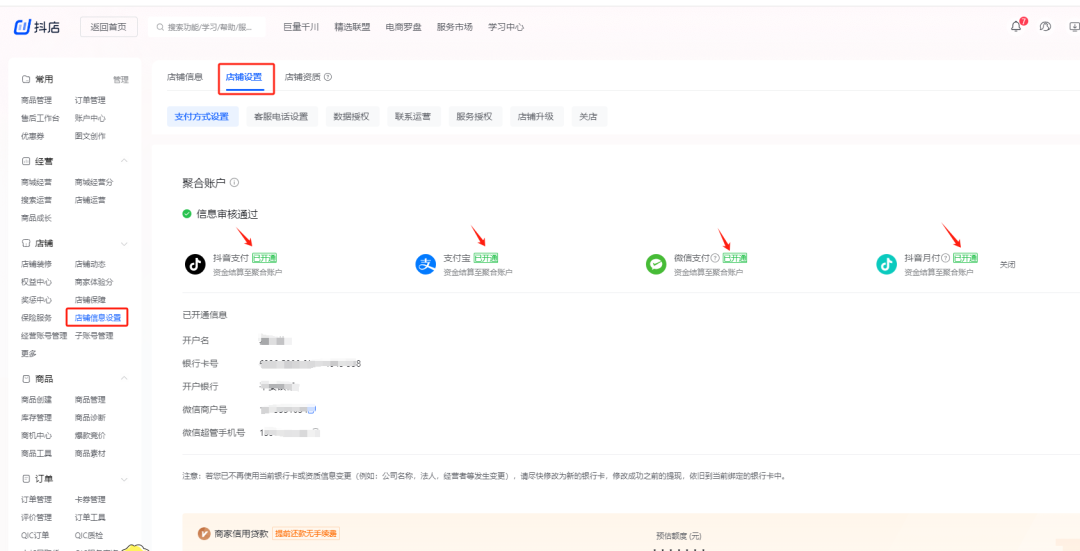1080x551 pixels.
Task: Switch to the 店铺信息 tab
Action: 185,77
